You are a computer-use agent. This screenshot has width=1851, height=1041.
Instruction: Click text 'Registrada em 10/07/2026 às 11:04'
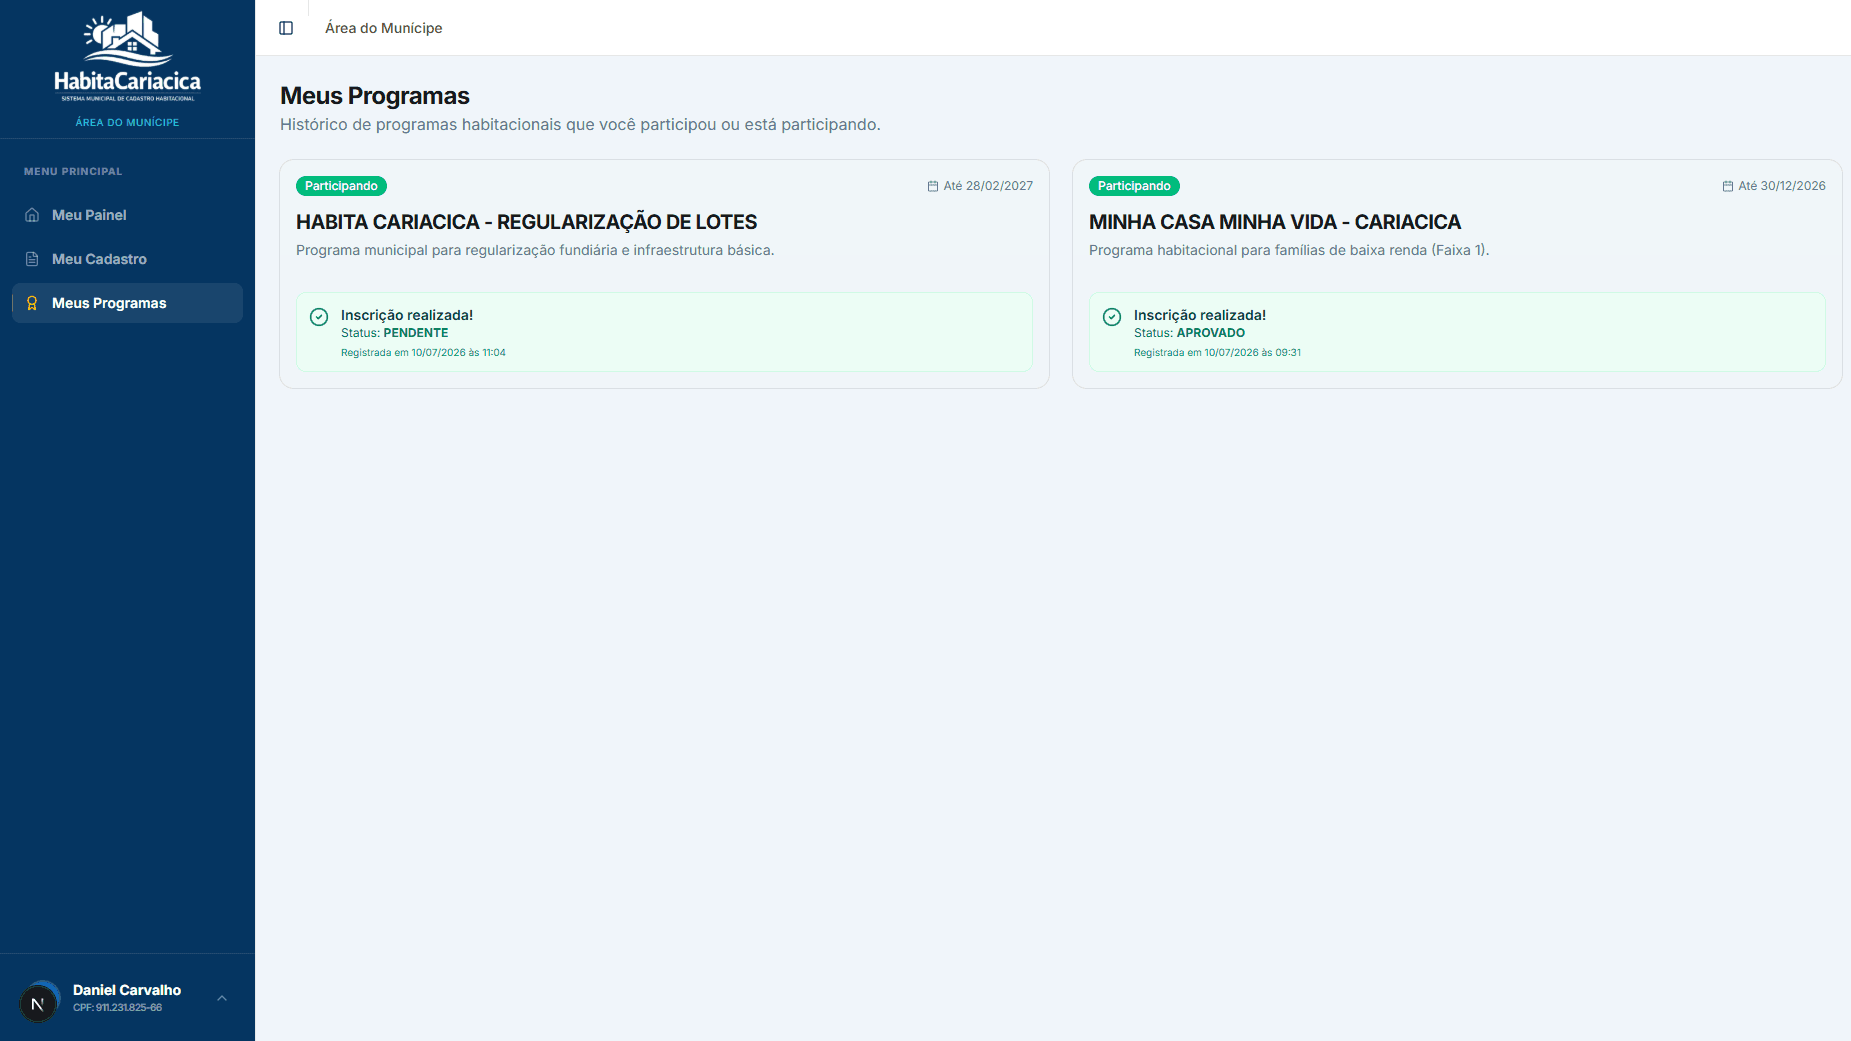pyautogui.click(x=423, y=353)
